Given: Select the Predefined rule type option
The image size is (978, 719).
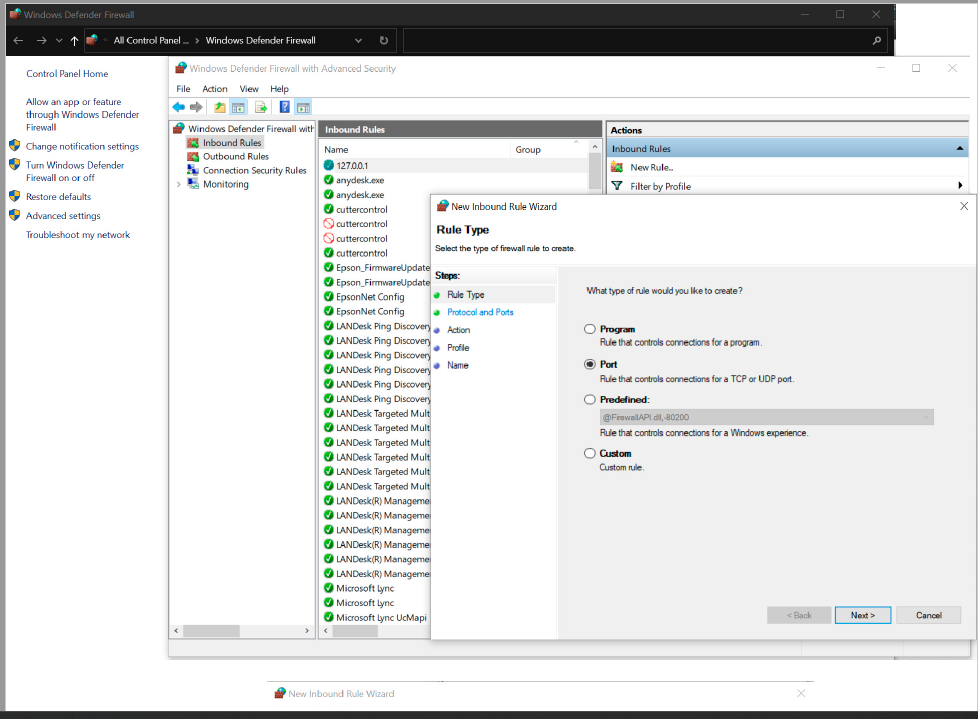Looking at the screenshot, I should coord(590,400).
